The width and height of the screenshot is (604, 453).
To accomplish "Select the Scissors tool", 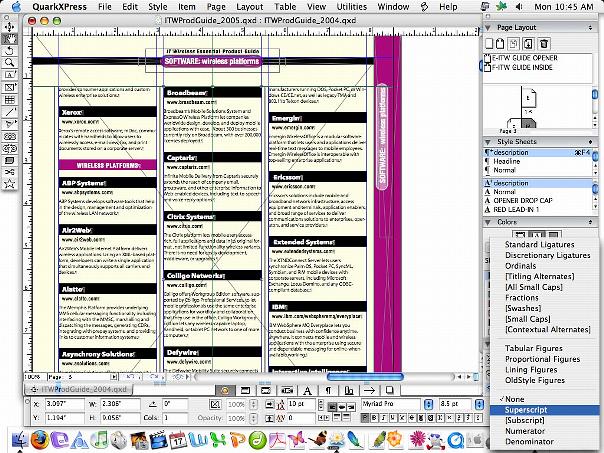I will pyautogui.click(x=9, y=172).
